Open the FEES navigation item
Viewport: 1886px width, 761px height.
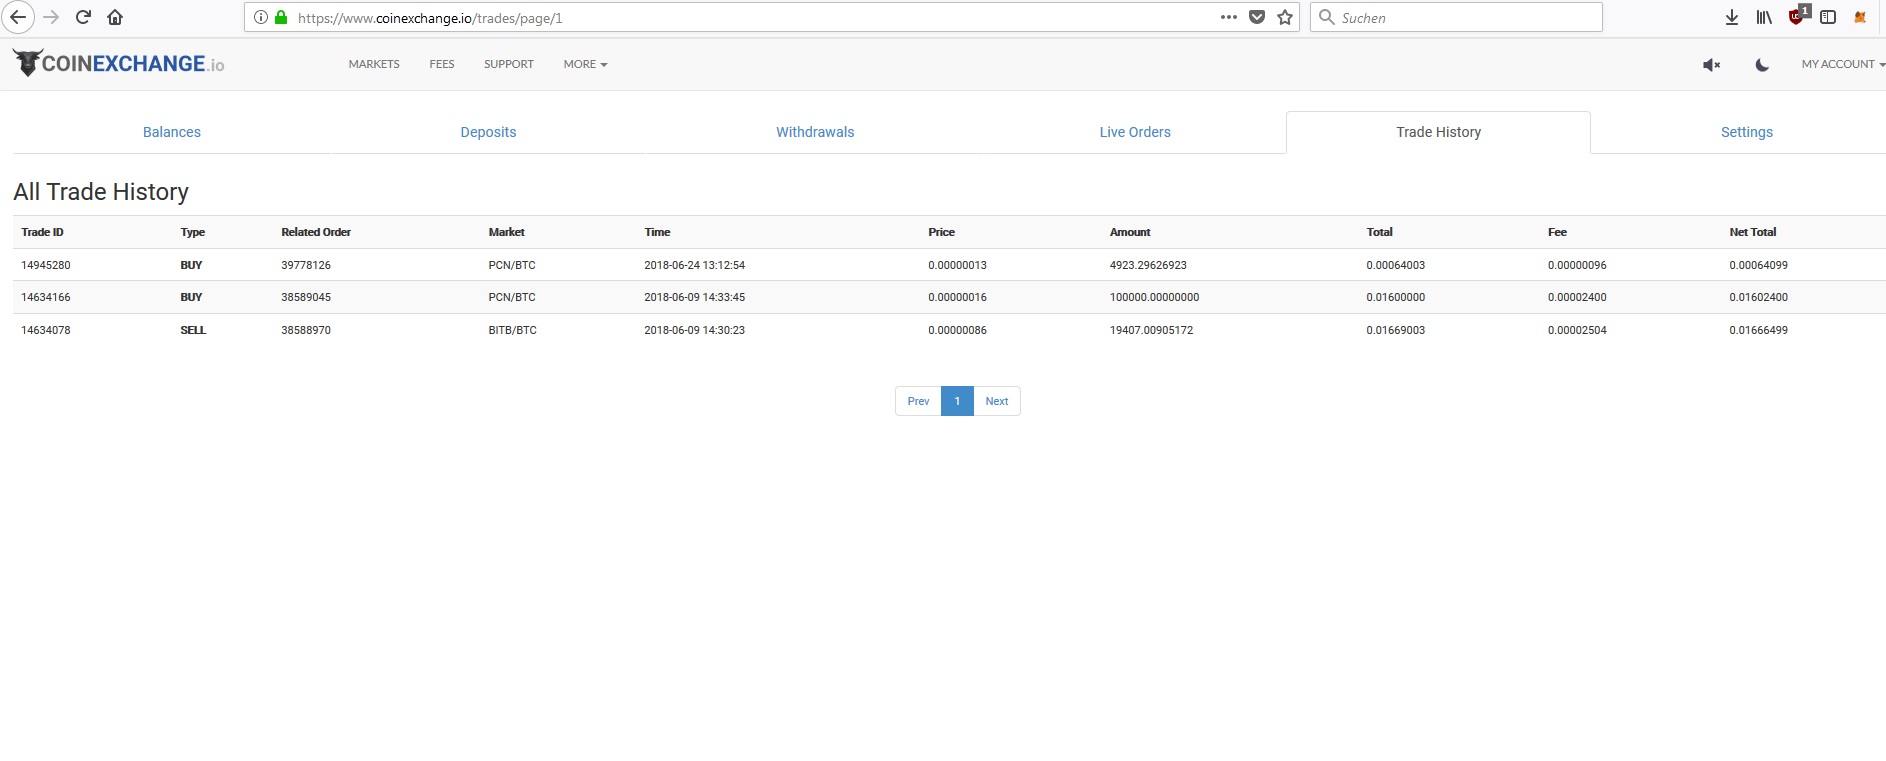[x=442, y=64]
